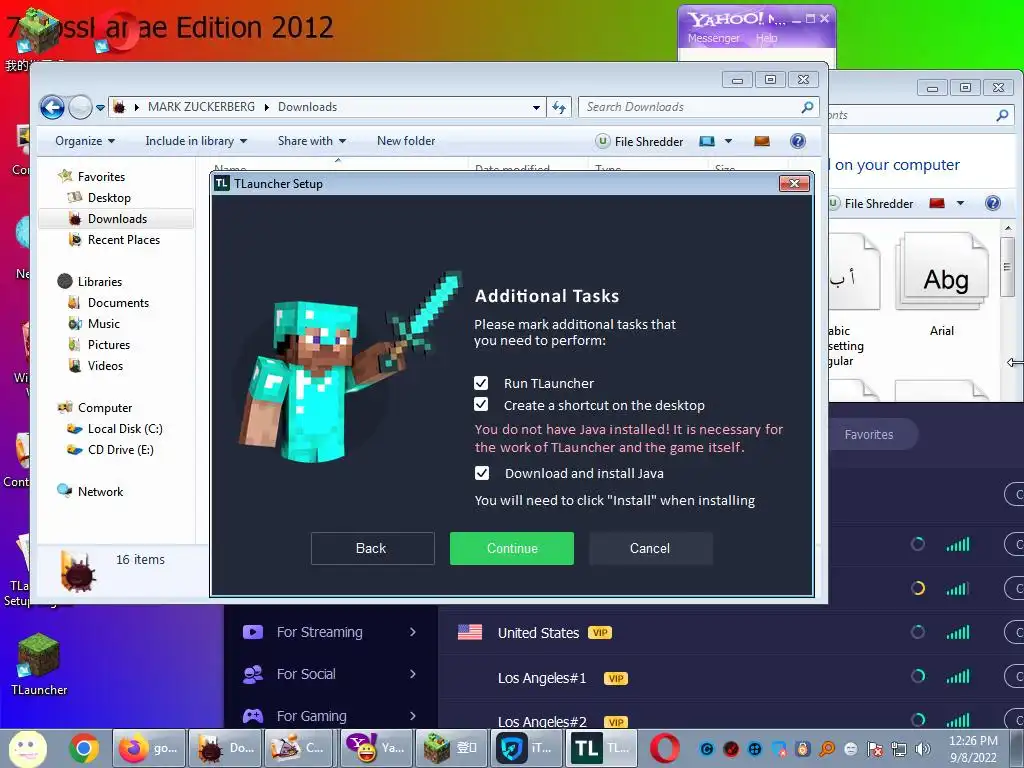Click the volume speaker tray icon
1024x768 pixels.
tap(923, 749)
